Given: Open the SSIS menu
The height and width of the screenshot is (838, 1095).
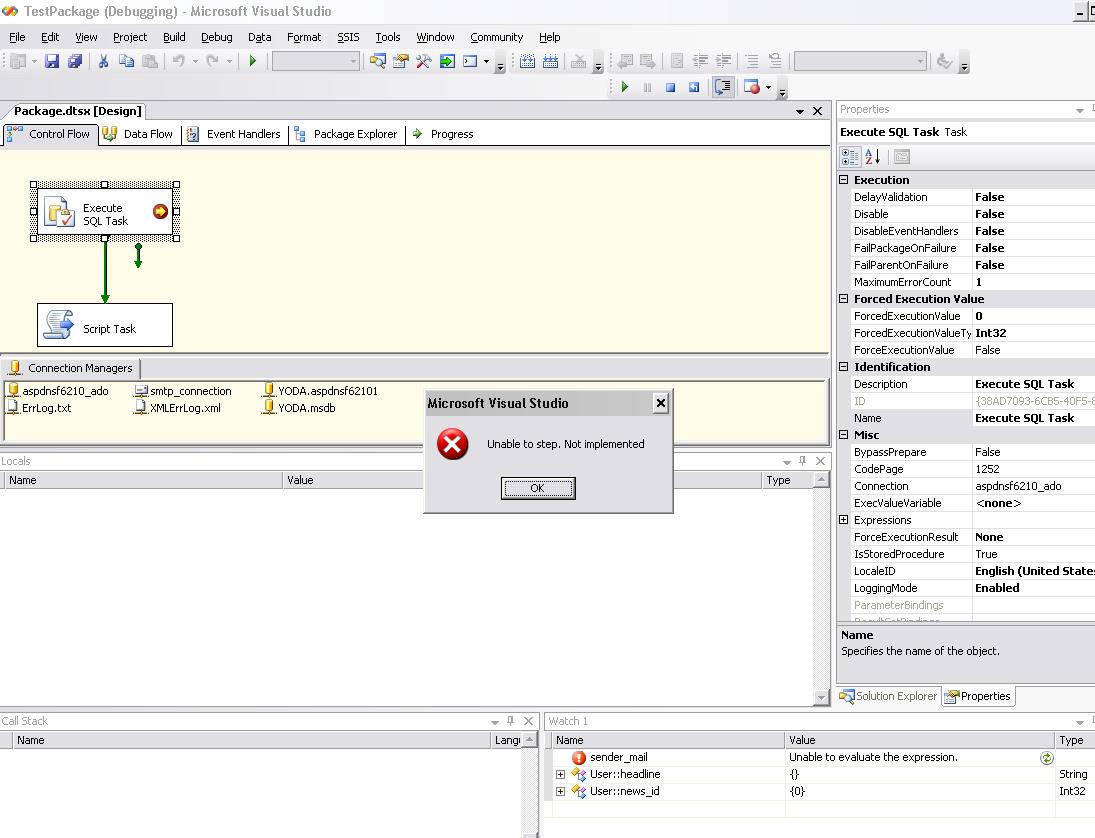Looking at the screenshot, I should click(x=348, y=37).
